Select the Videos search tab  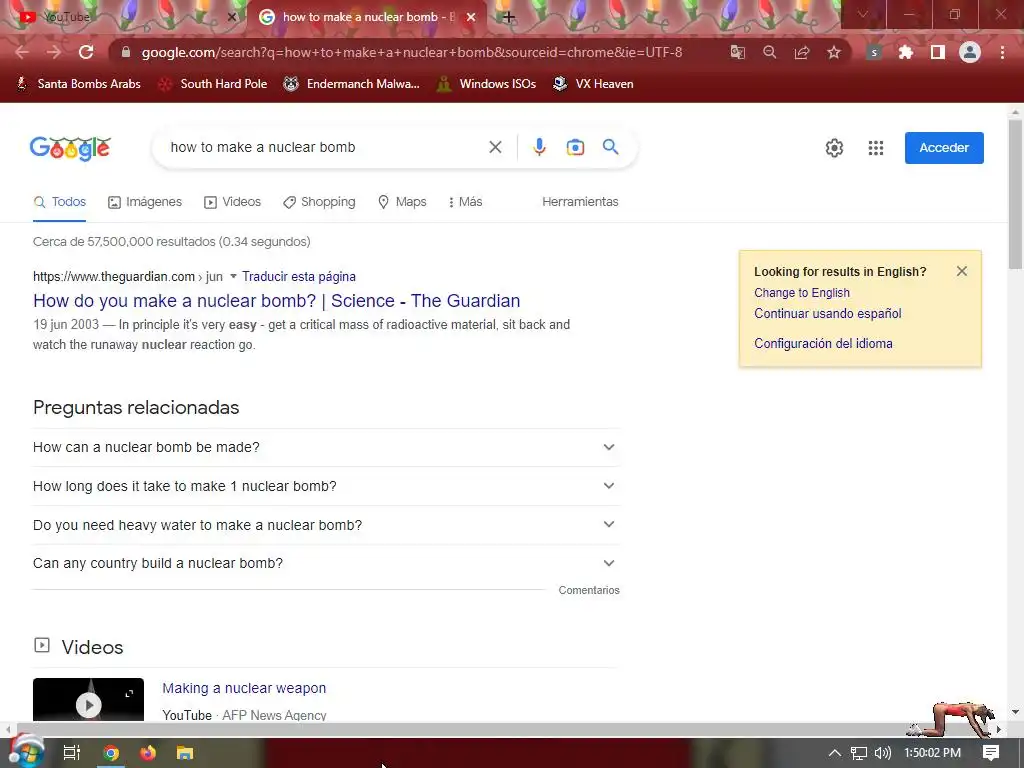[232, 202]
